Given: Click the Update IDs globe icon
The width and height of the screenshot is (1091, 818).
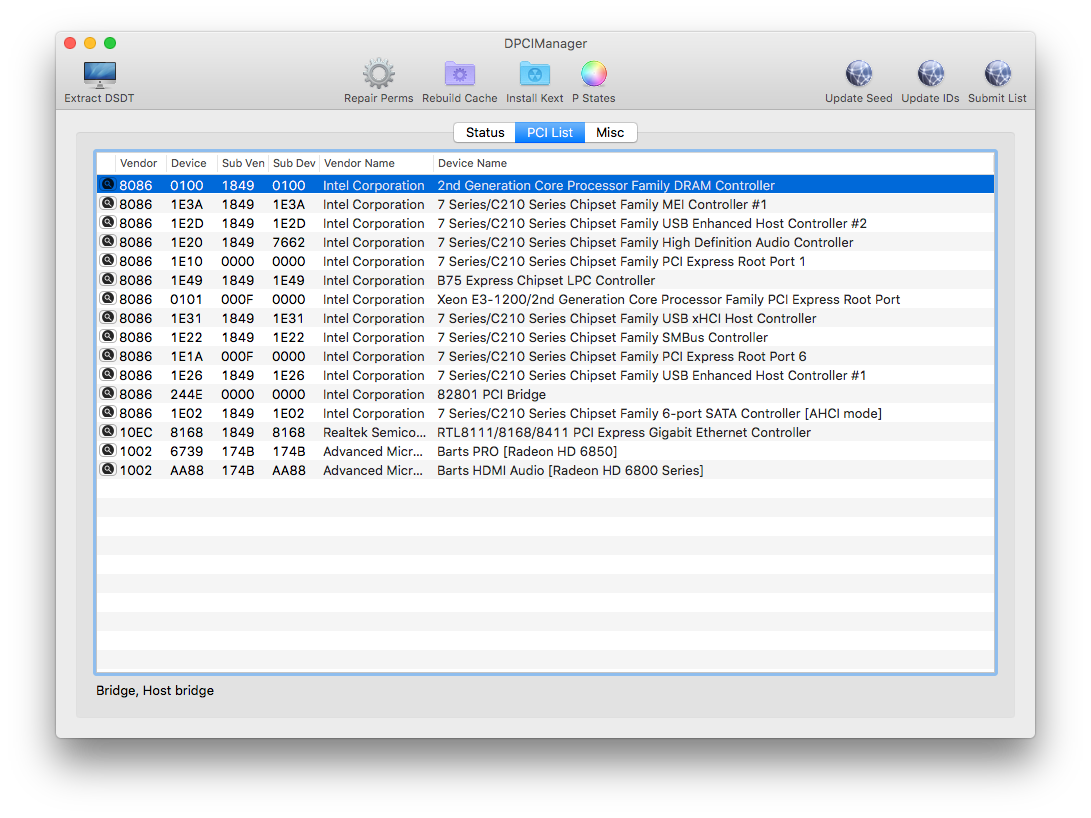Looking at the screenshot, I should [x=930, y=75].
